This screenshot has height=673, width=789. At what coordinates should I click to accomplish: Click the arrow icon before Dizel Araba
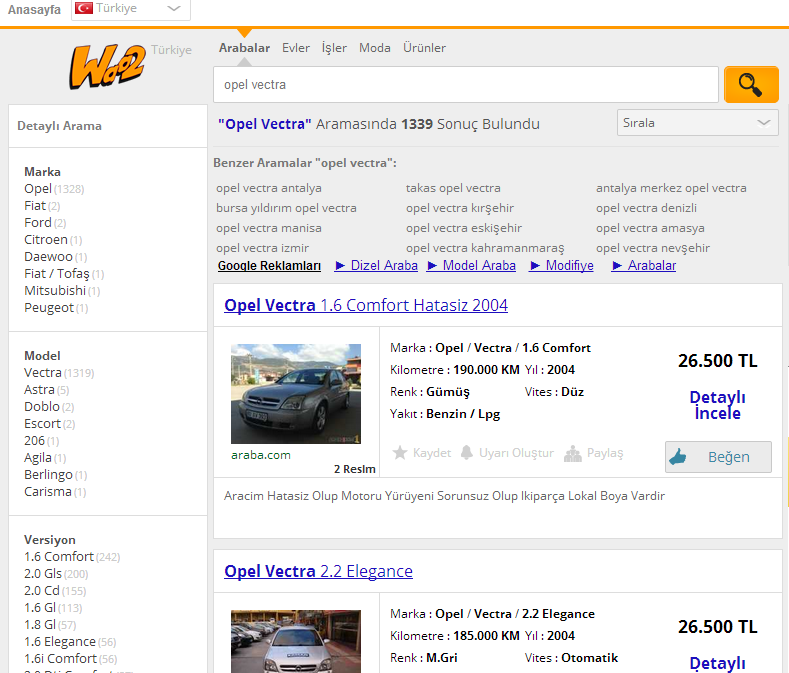tap(340, 265)
